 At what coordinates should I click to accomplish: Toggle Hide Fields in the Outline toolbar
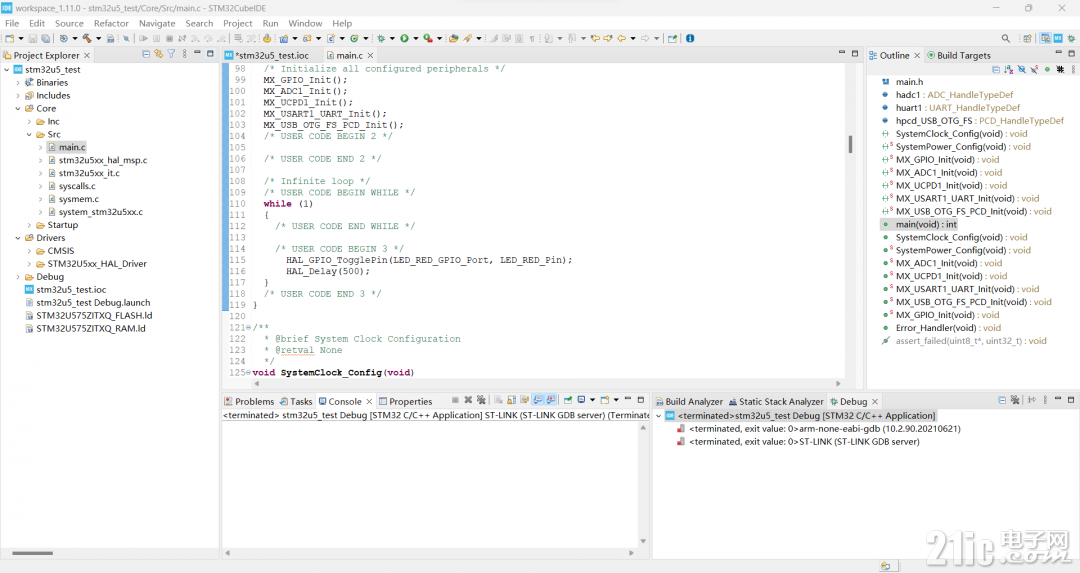click(1021, 70)
